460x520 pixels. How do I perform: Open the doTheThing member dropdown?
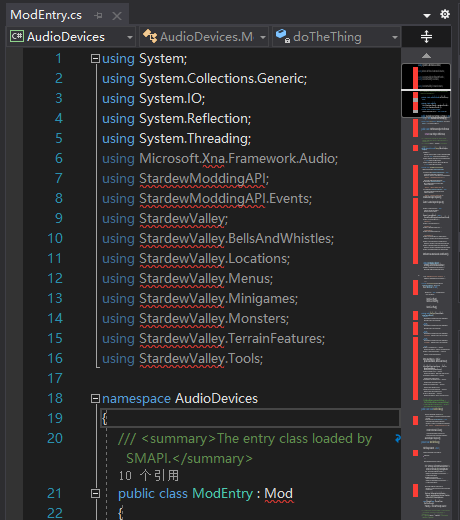336,37
